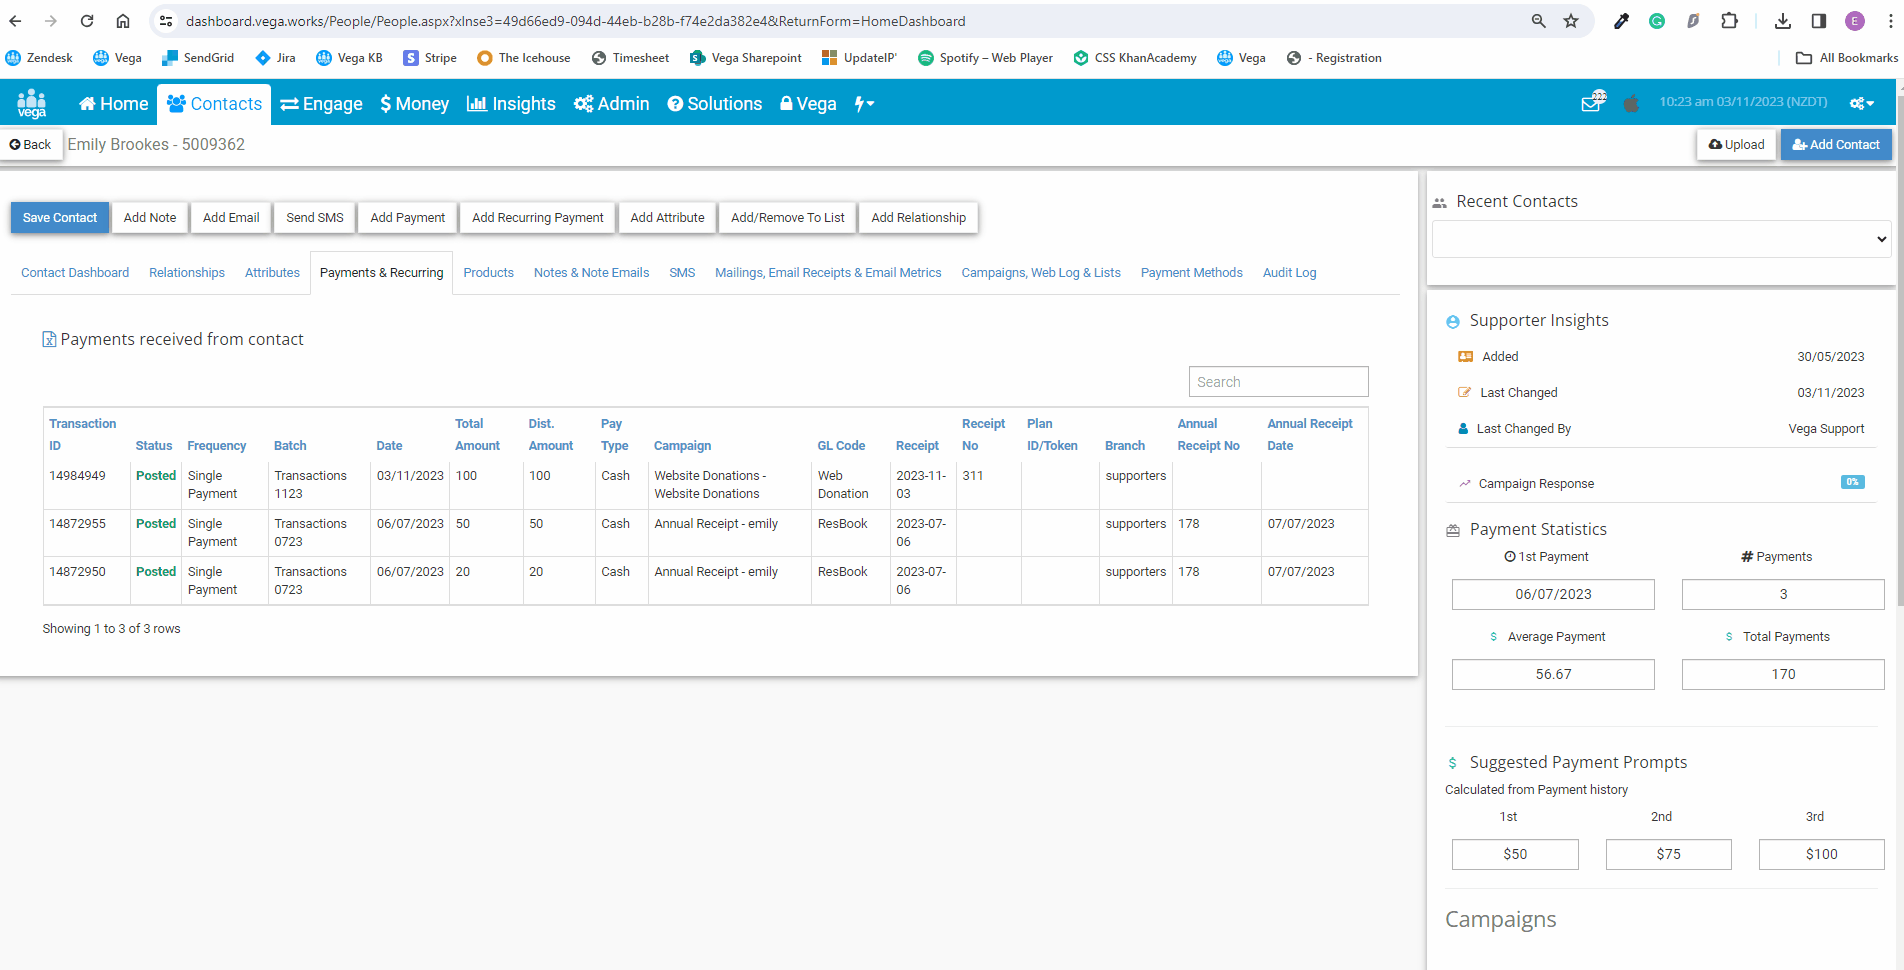Sort by Campaign column header
Image resolution: width=1904 pixels, height=970 pixels.
point(683,446)
